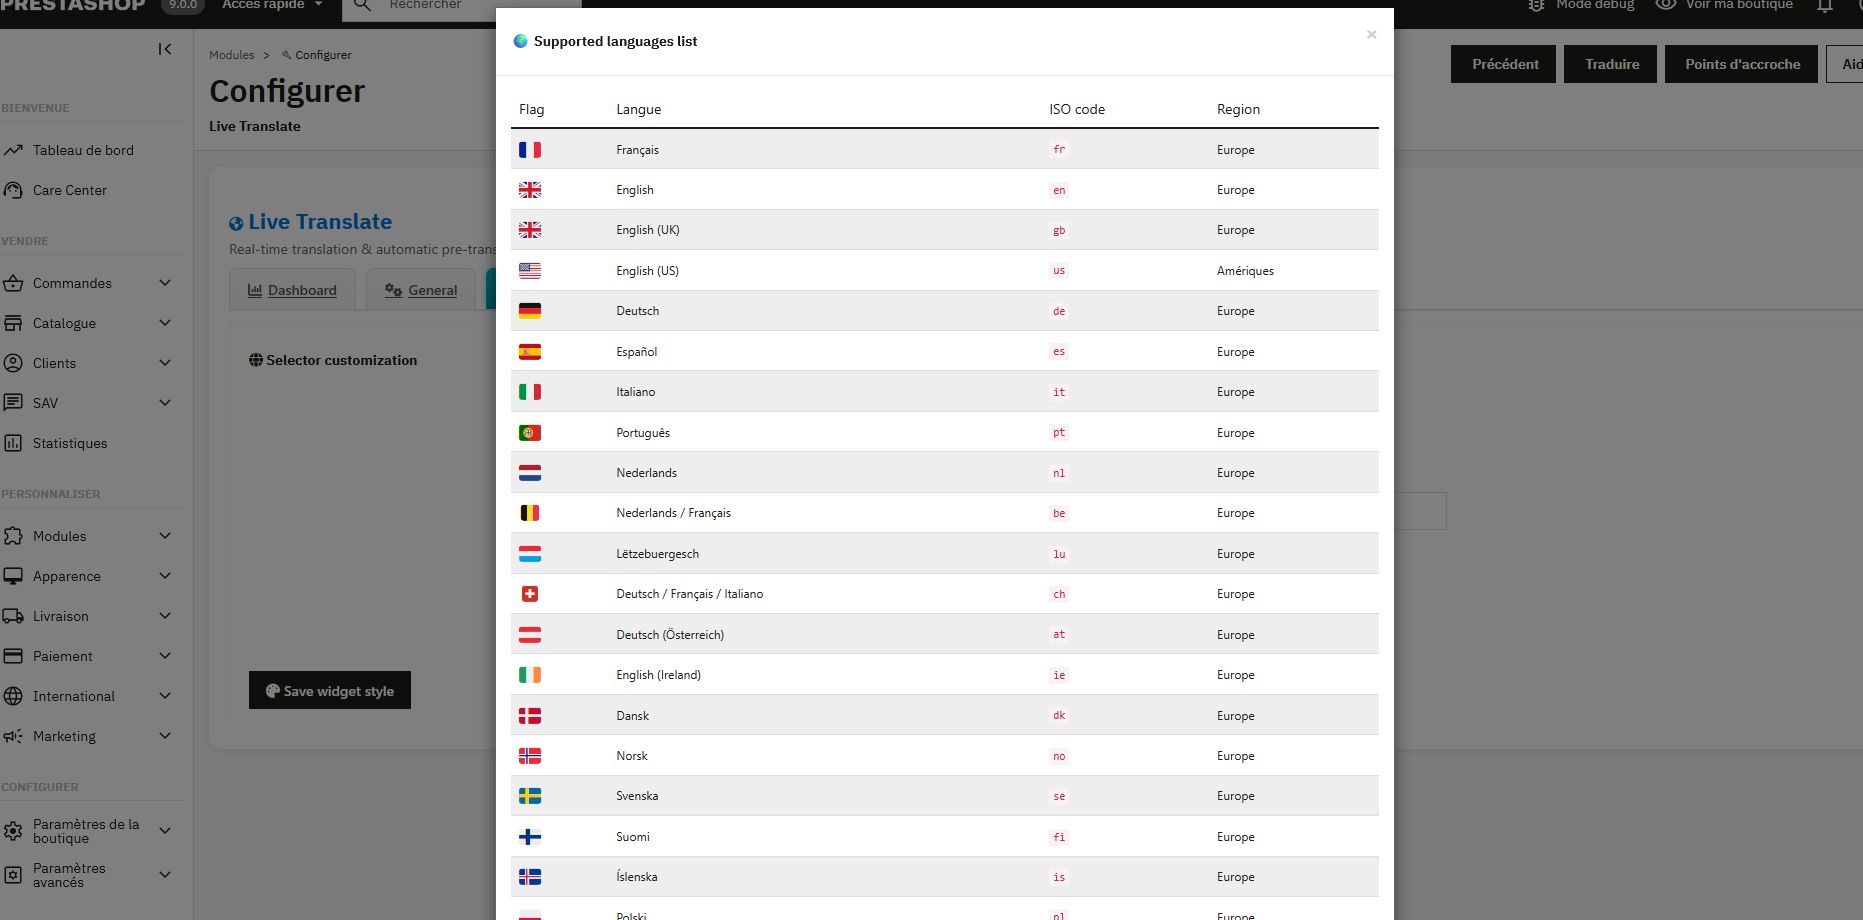Switch to the General tab
Viewport: 1863px width, 920px height.
[421, 290]
